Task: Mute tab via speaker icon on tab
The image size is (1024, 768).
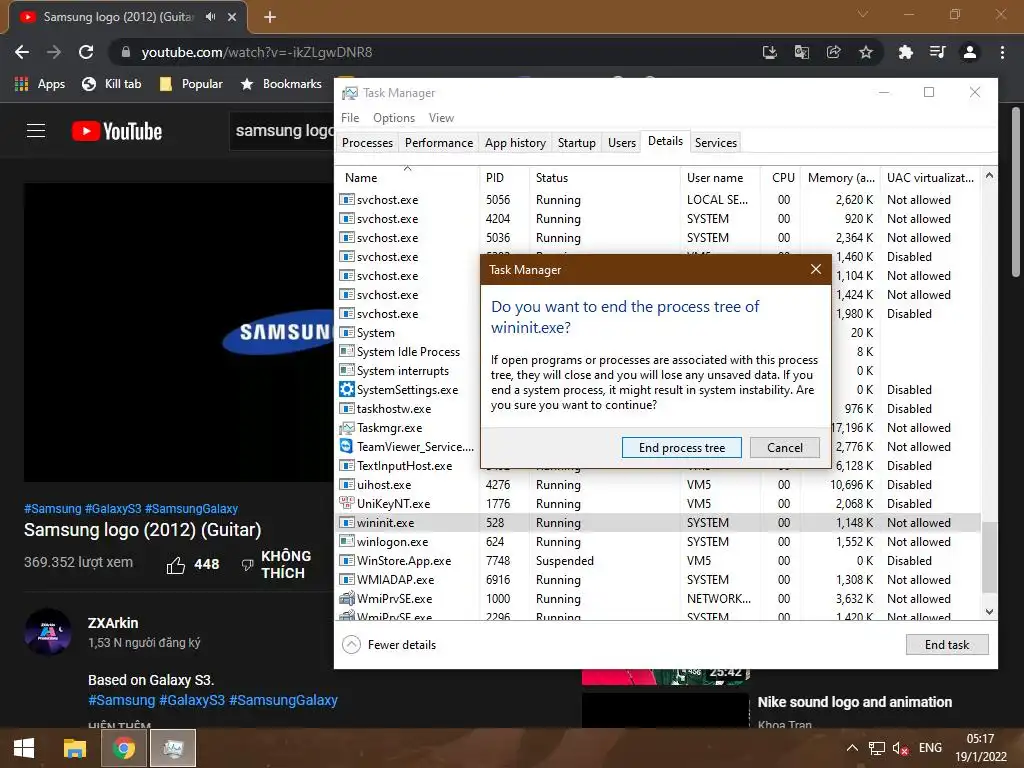Action: [x=210, y=17]
